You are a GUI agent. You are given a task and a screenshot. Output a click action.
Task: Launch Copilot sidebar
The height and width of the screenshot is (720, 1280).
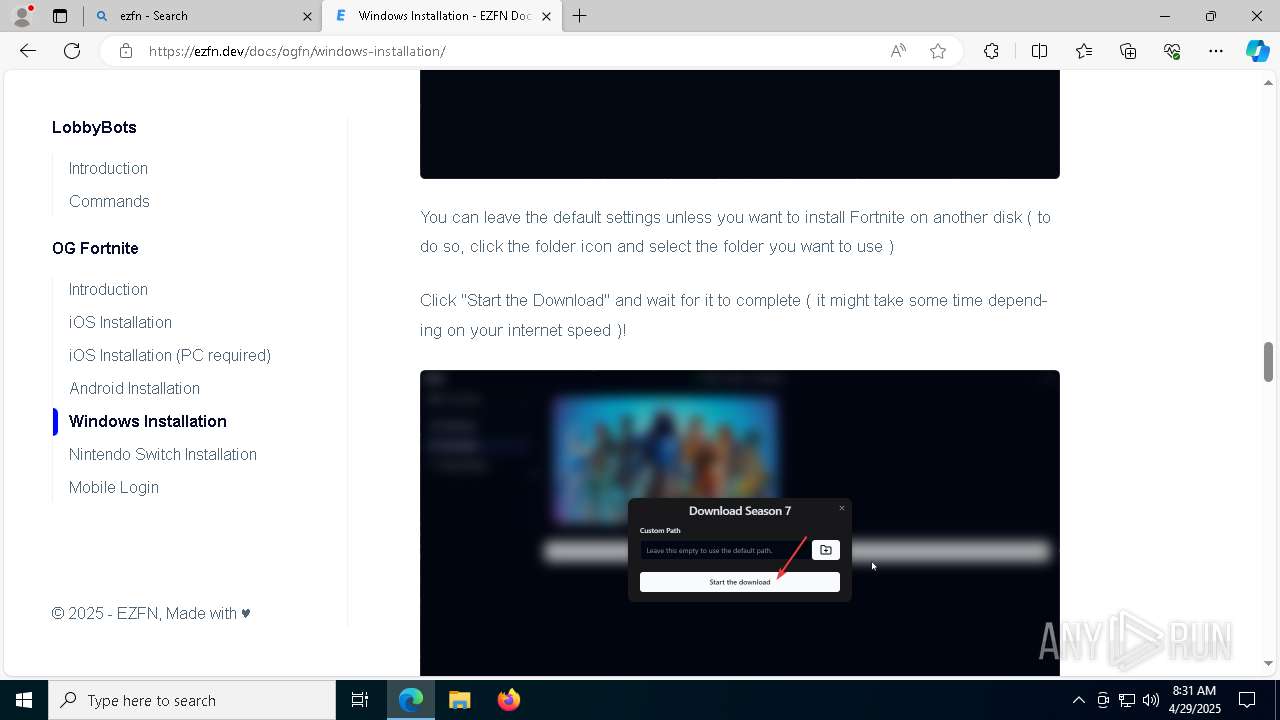(x=1257, y=51)
